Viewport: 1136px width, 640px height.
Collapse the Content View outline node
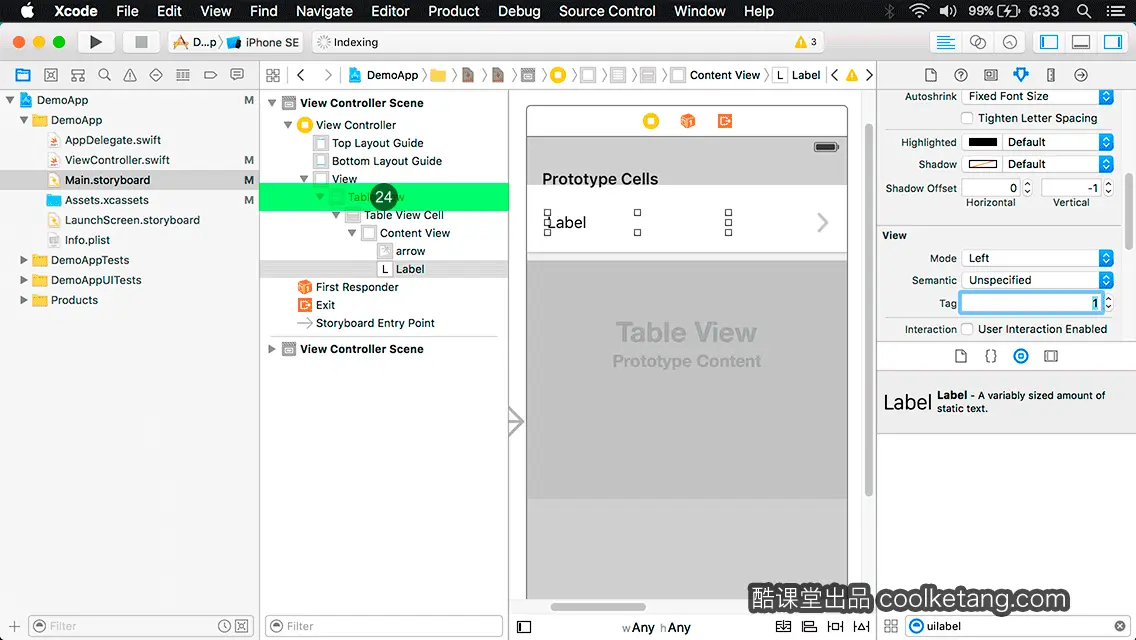pos(351,233)
